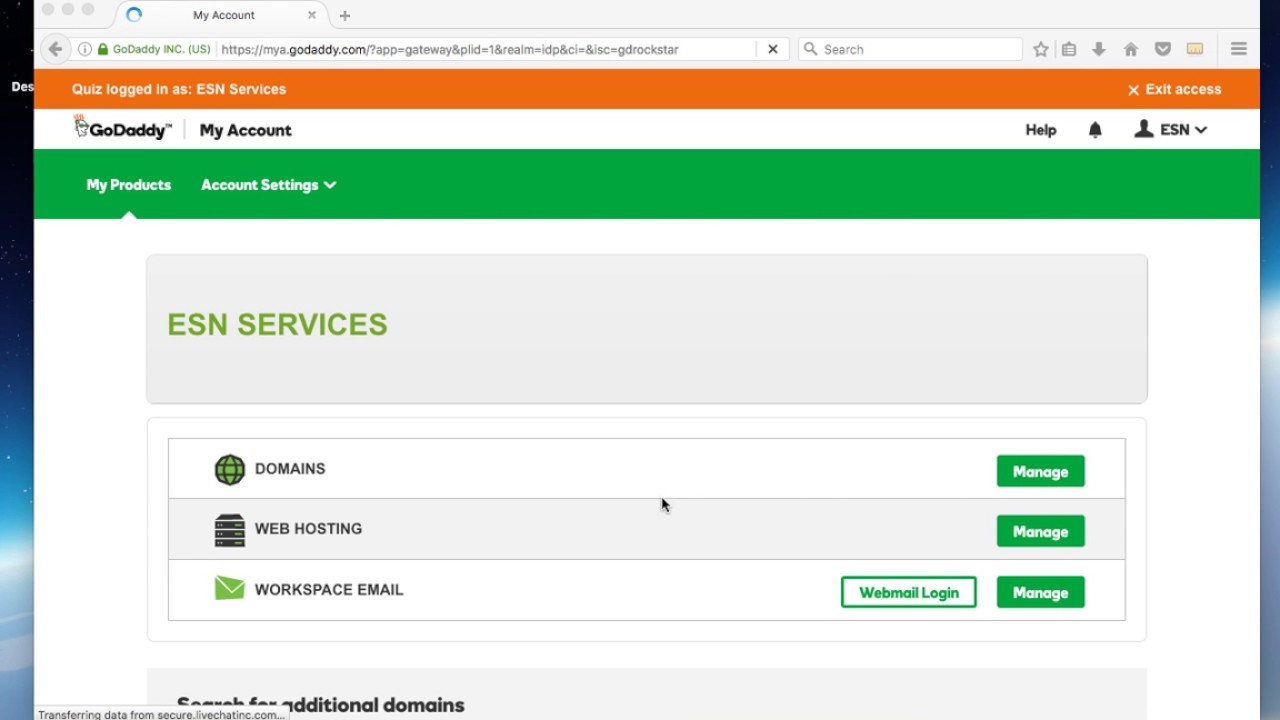Viewport: 1280px width, 720px height.
Task: Click the X icon beside Exit access
Action: coord(1133,90)
